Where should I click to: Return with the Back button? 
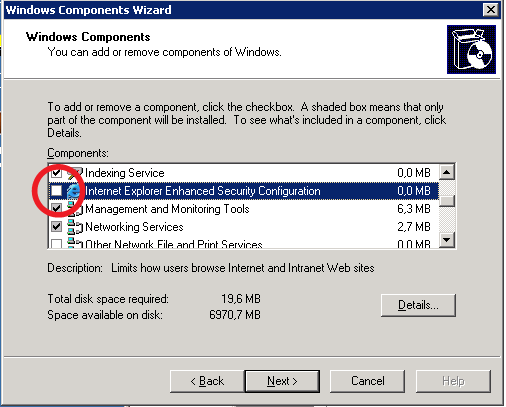pyautogui.click(x=207, y=381)
